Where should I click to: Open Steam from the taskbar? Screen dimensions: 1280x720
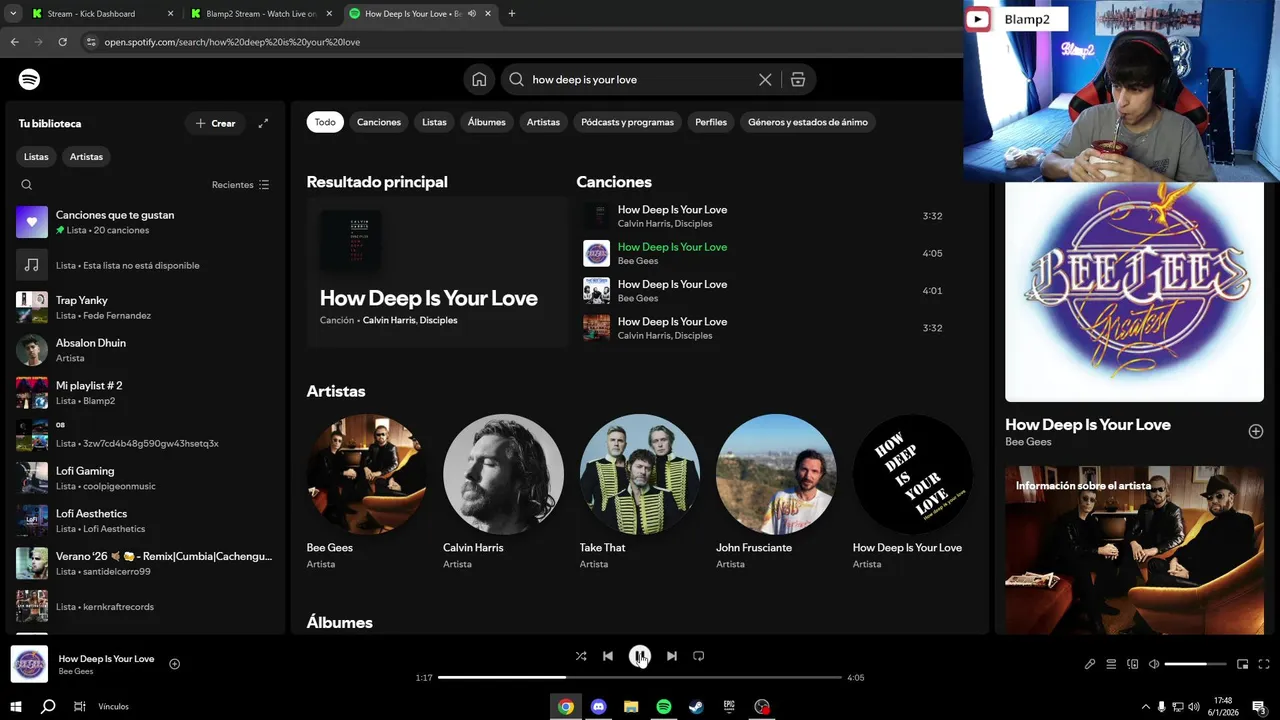[696, 706]
